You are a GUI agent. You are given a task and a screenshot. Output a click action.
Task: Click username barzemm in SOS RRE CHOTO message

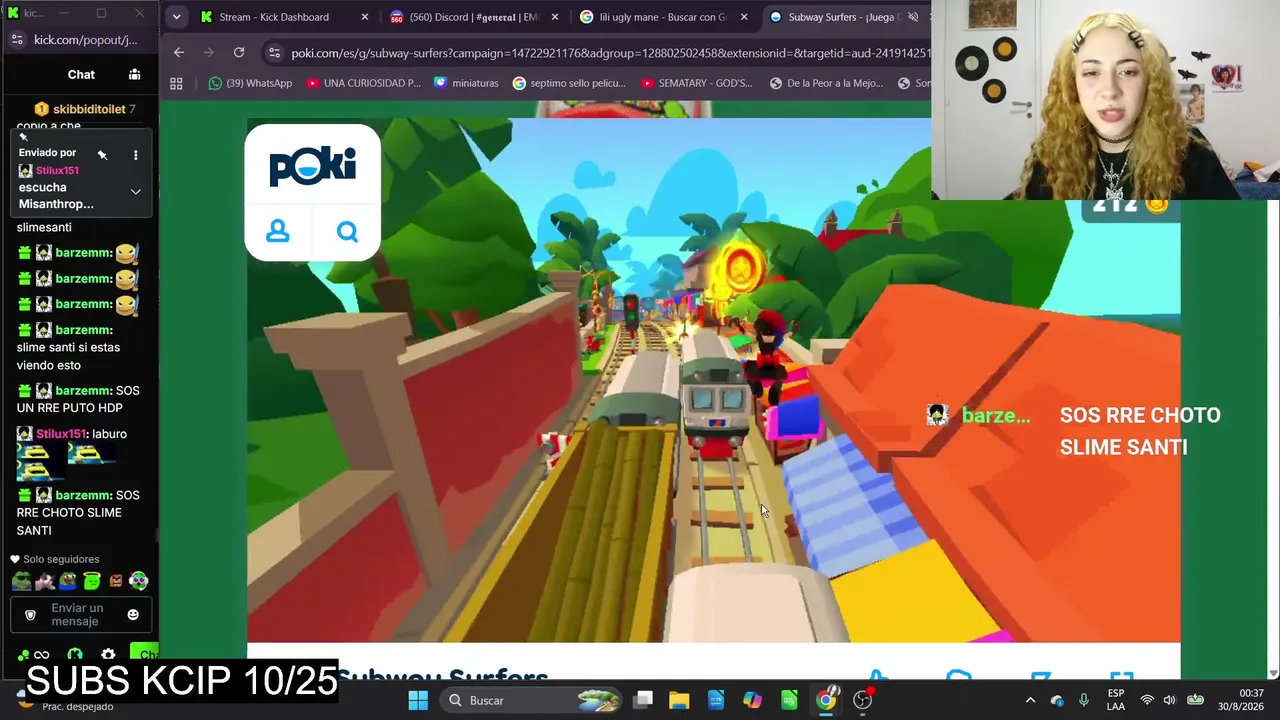click(x=84, y=495)
